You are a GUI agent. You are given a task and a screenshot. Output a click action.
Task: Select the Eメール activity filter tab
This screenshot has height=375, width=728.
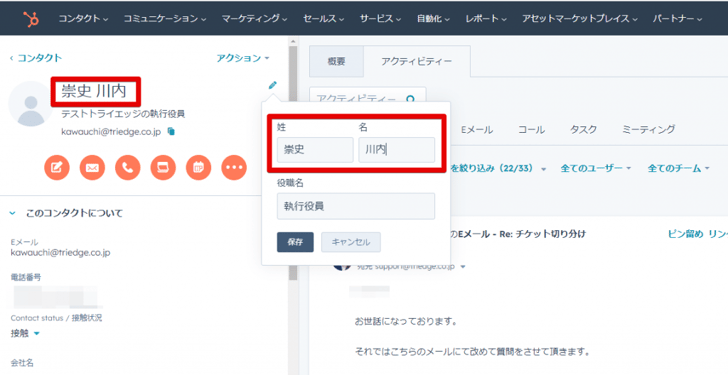(x=477, y=130)
